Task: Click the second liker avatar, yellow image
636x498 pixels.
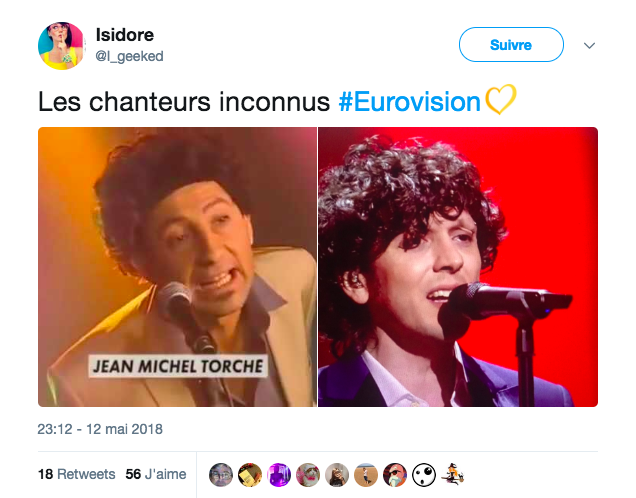Action: (x=250, y=475)
